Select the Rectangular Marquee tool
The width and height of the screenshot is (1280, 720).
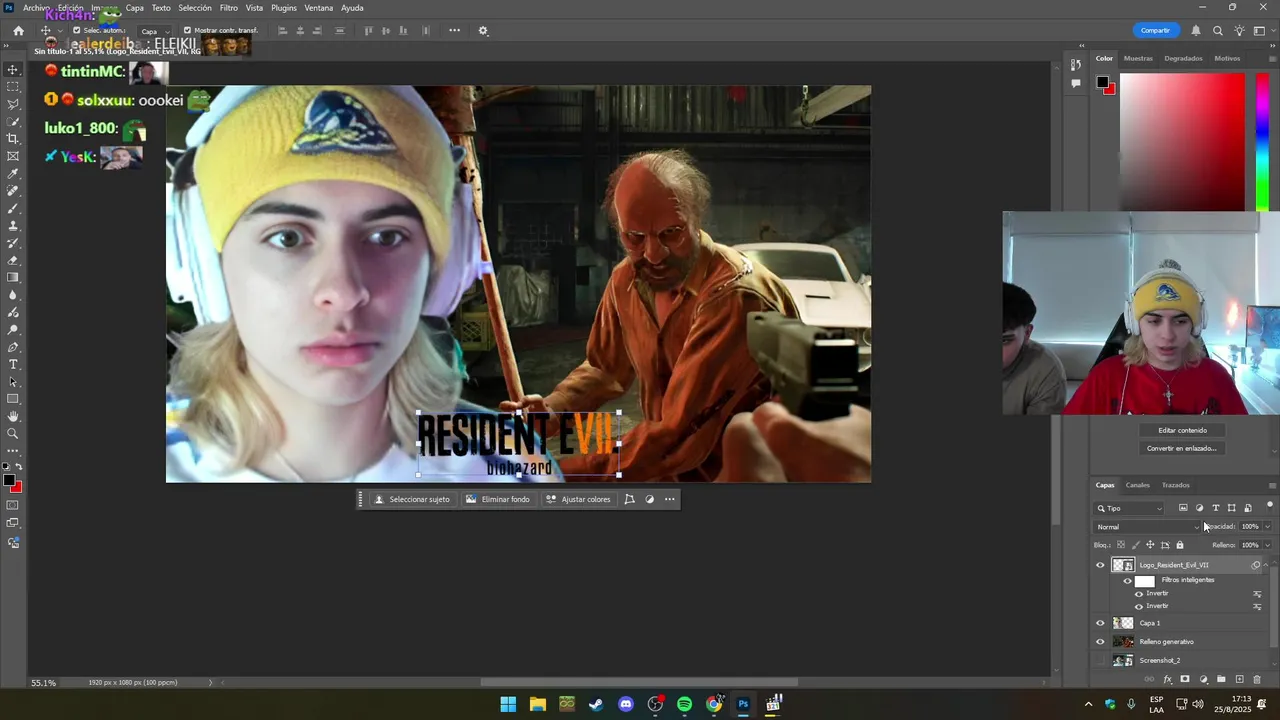(x=13, y=87)
